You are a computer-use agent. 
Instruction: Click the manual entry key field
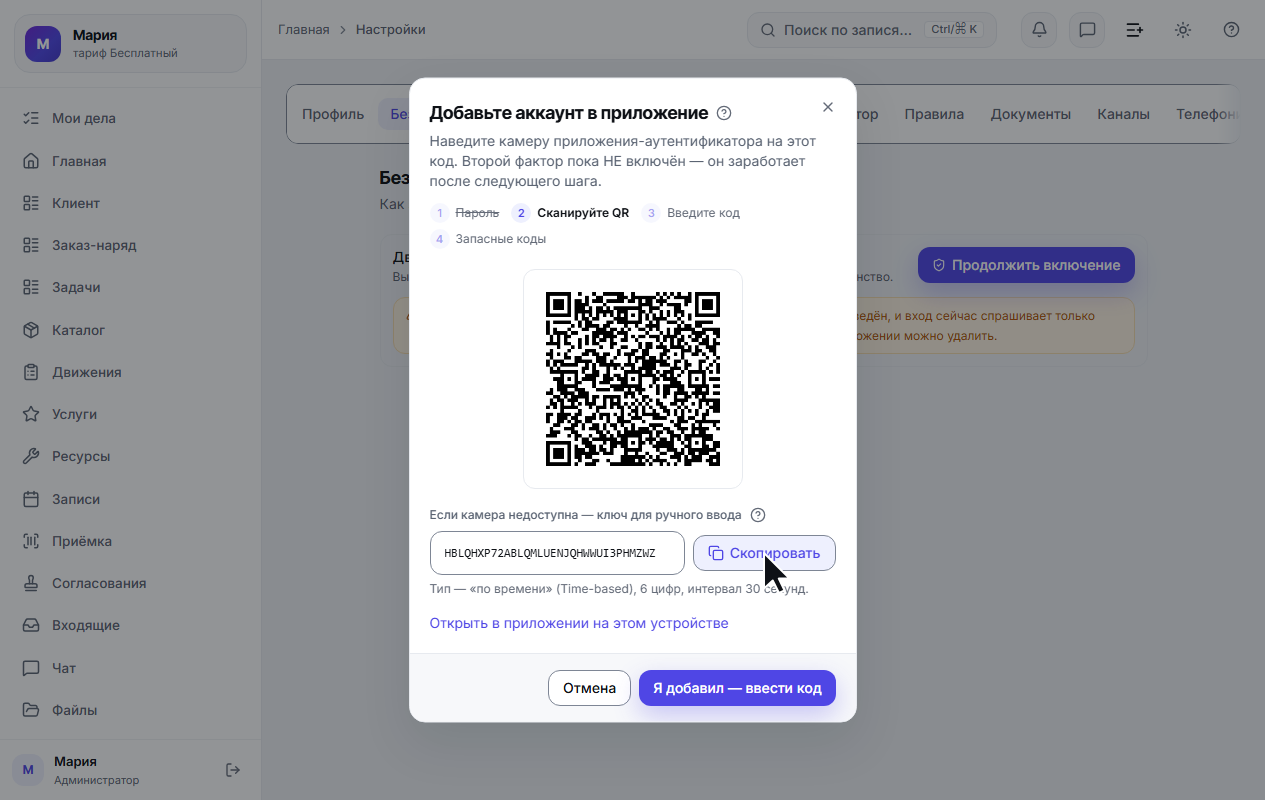[557, 553]
